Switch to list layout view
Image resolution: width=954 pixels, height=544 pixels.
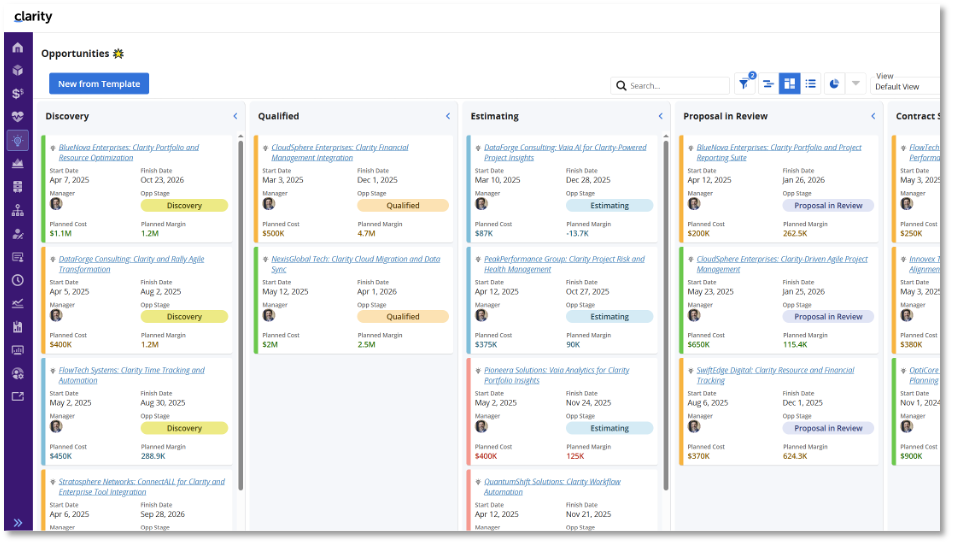(811, 84)
